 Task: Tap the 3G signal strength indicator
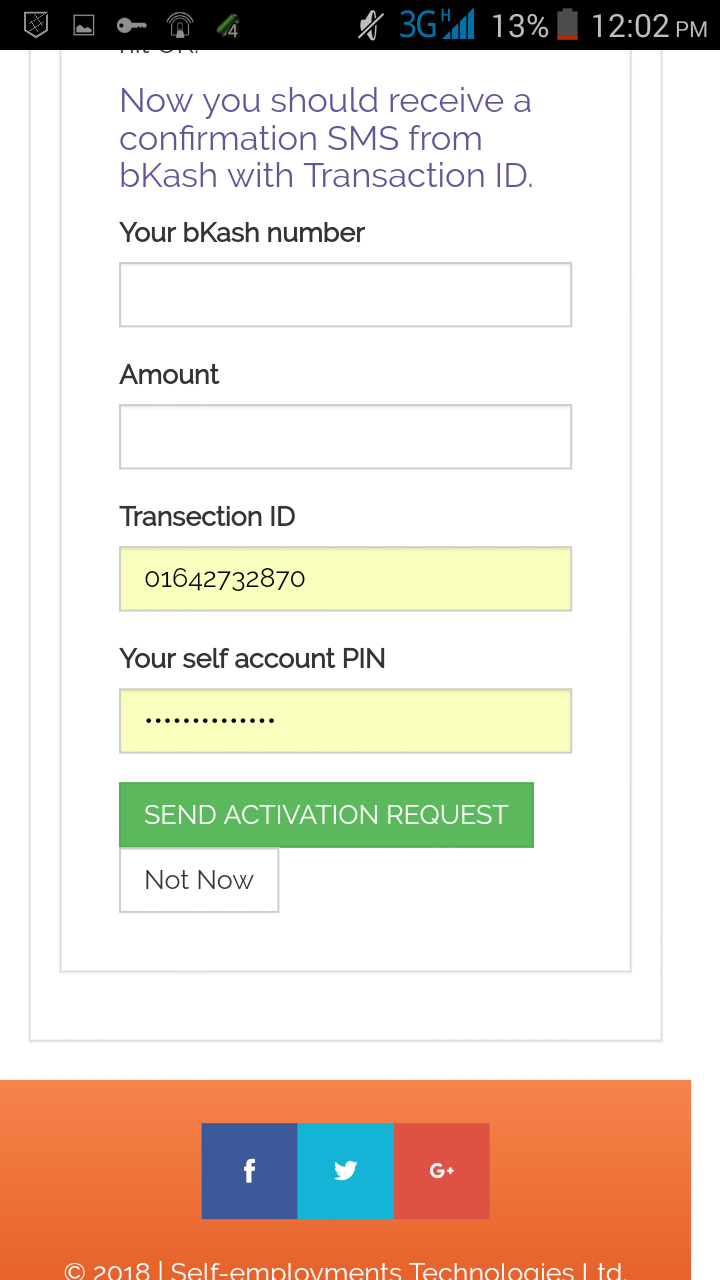(x=436, y=25)
